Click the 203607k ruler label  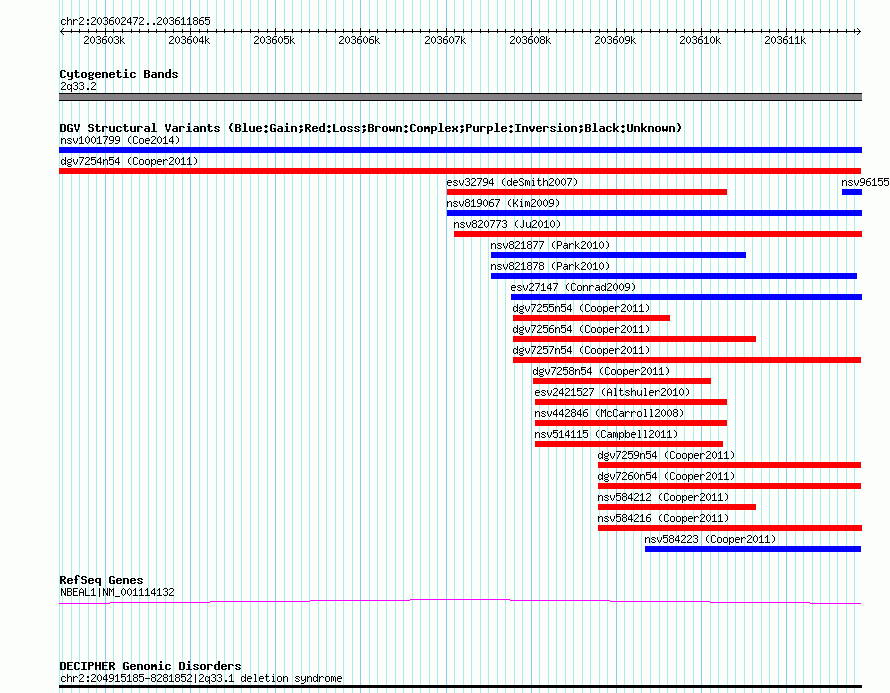click(x=446, y=40)
